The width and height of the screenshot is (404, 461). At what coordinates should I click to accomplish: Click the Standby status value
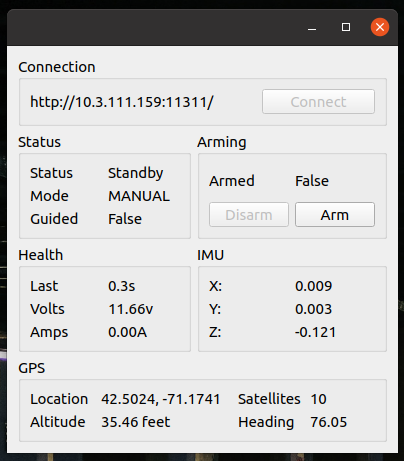[x=135, y=173]
